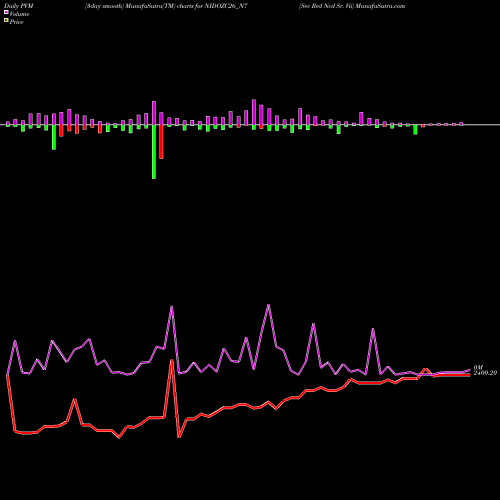Click the tallest green bar in bar chart
The height and width of the screenshot is (500, 500).
154,152
